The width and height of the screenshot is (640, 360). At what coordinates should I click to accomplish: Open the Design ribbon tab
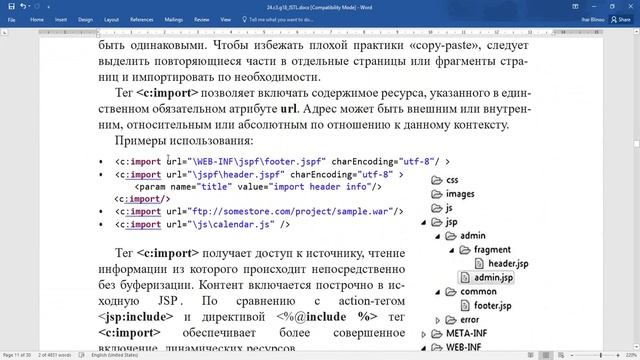pos(85,20)
